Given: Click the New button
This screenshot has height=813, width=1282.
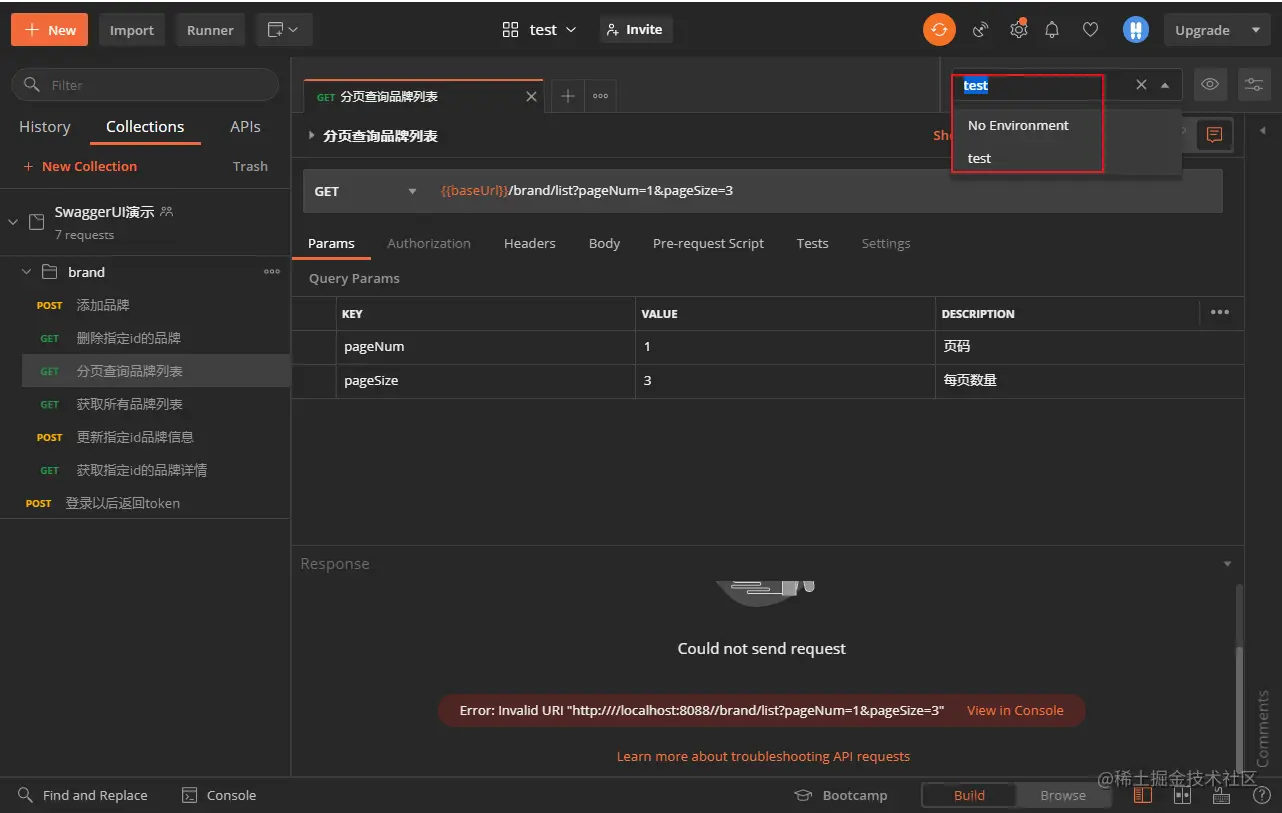Looking at the screenshot, I should click(x=50, y=30).
